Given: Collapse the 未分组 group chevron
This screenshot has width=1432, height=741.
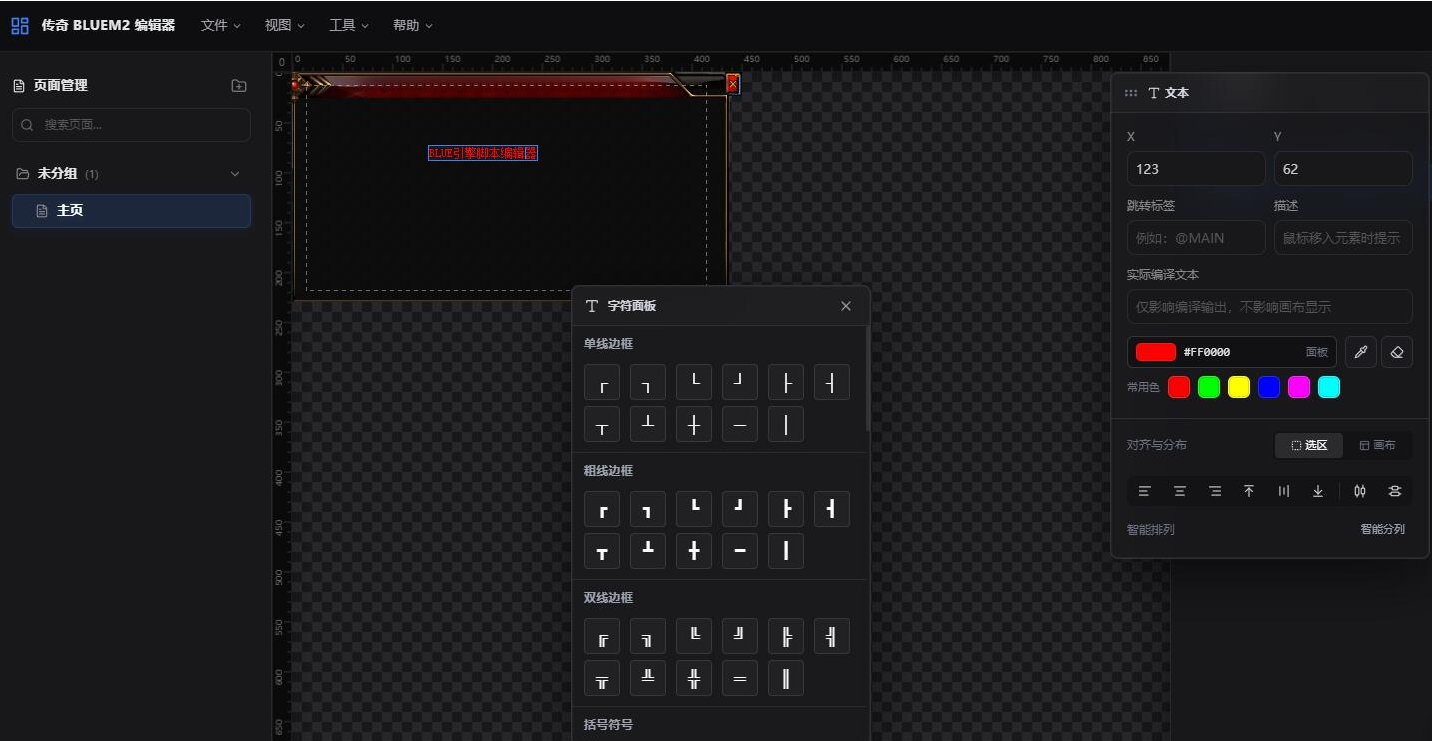Looking at the screenshot, I should [x=235, y=174].
